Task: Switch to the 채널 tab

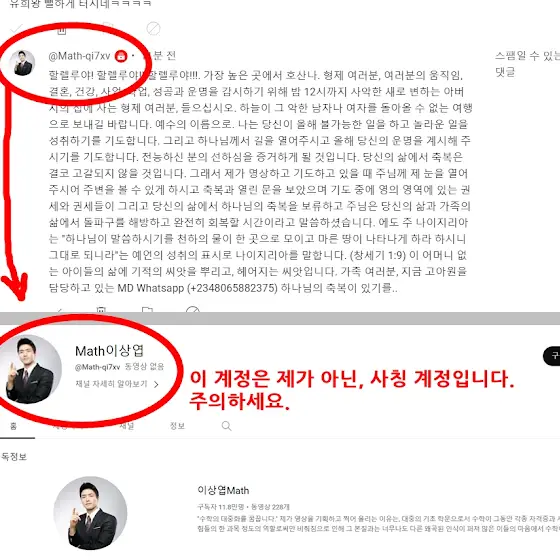Action: coord(126,426)
